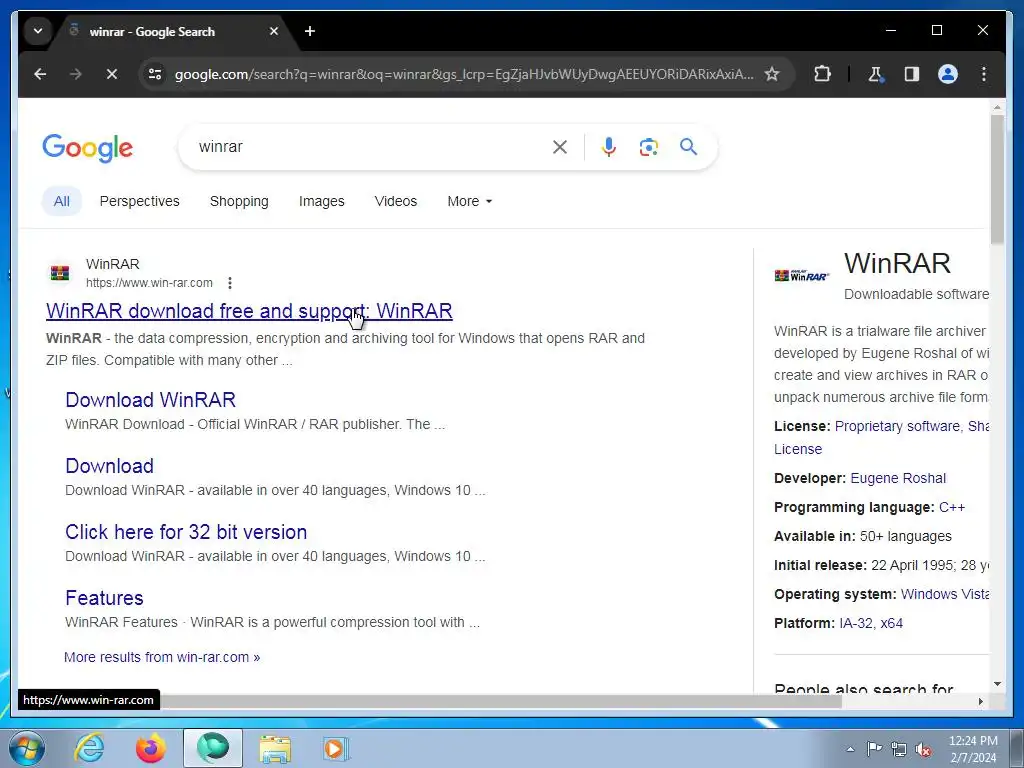Open More results from win-rar.com
The width and height of the screenshot is (1024, 768).
pos(162,657)
